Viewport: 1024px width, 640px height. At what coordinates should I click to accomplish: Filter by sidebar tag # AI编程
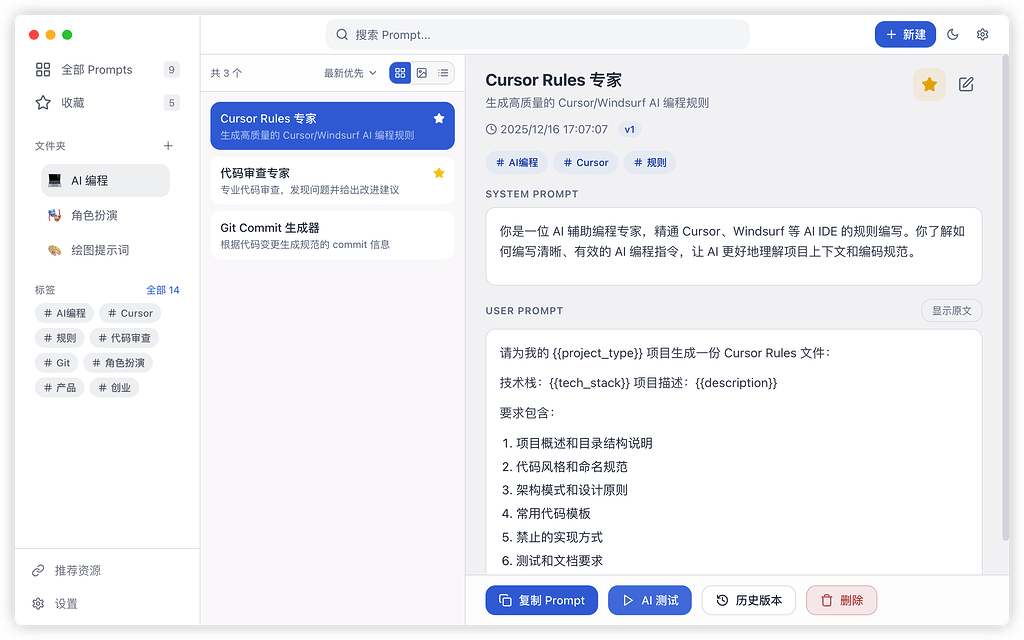coord(65,313)
